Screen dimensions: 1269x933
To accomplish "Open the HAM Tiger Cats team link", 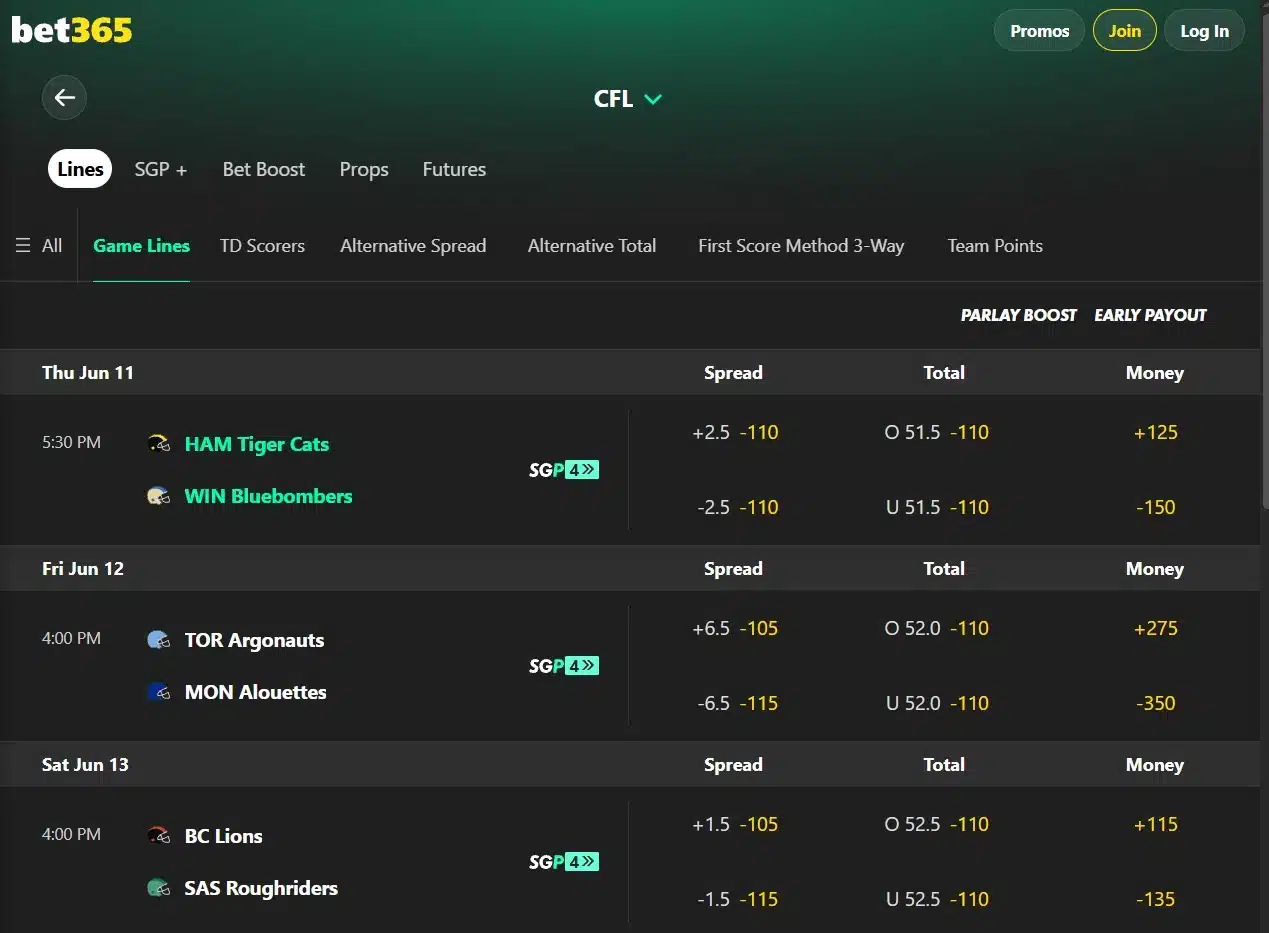I will tap(257, 444).
